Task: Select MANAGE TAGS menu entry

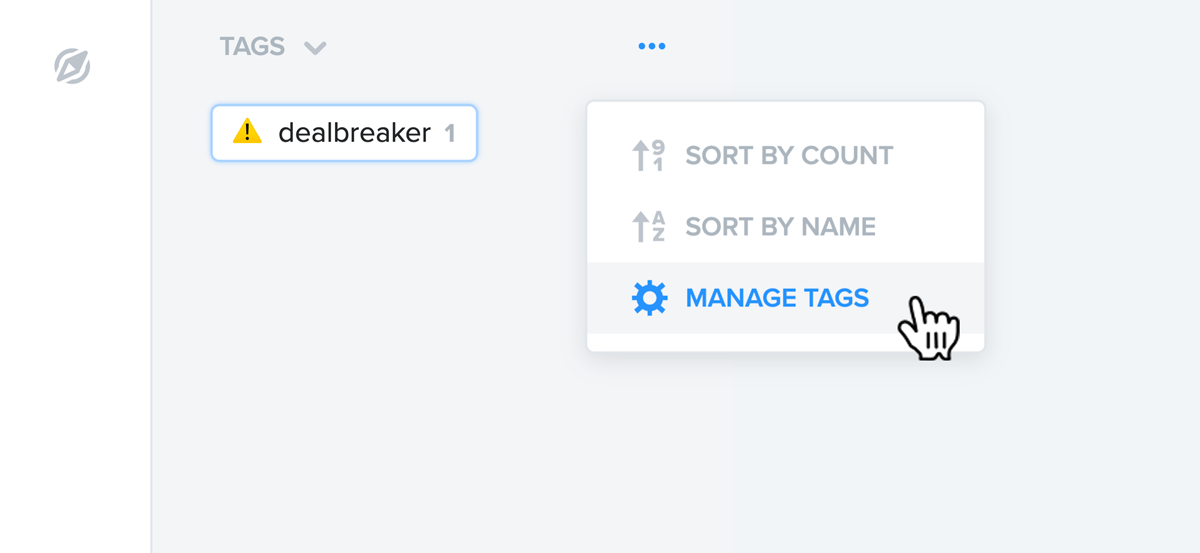Action: pyautogui.click(x=785, y=297)
